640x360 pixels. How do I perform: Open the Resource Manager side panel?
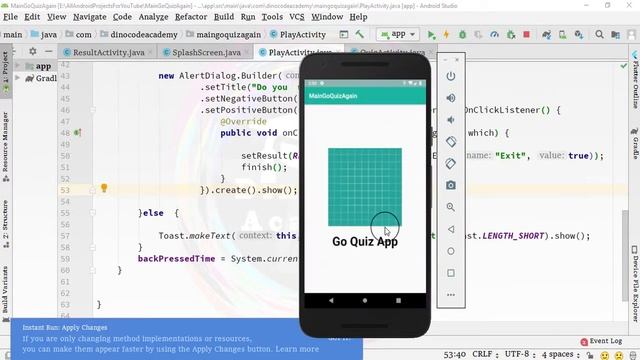click(6, 146)
